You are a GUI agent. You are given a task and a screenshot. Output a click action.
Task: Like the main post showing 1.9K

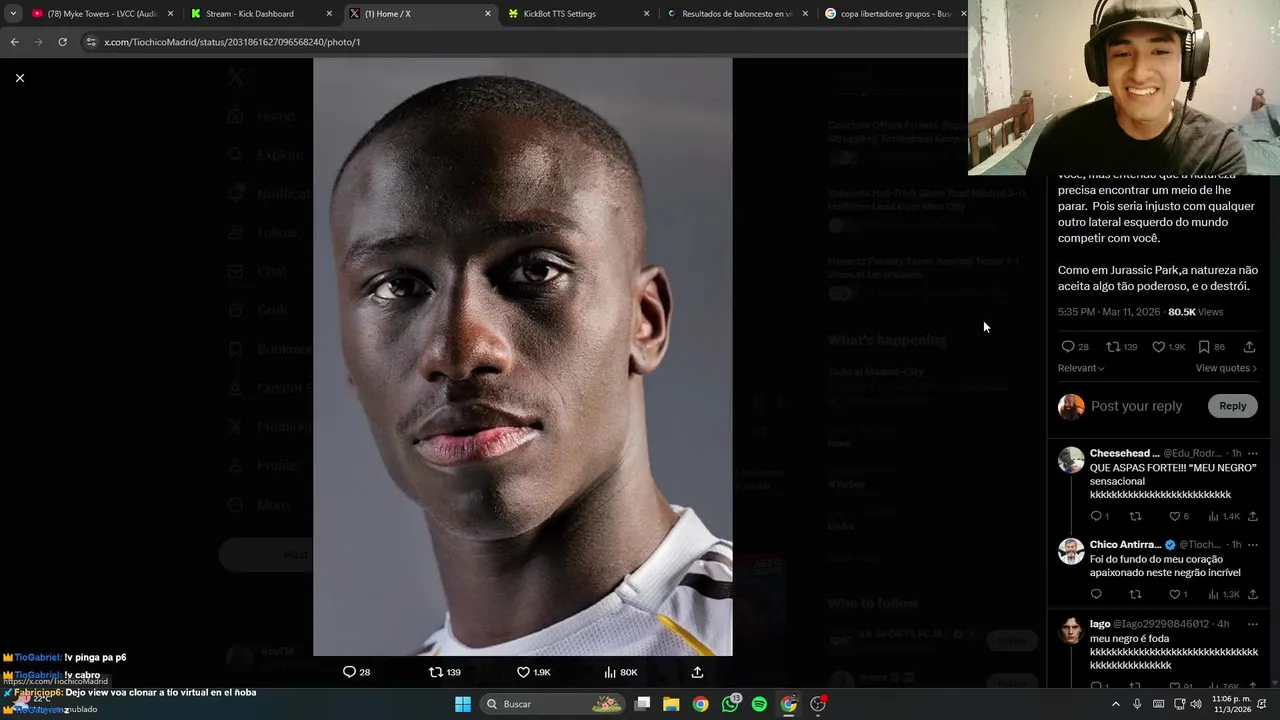1168,347
